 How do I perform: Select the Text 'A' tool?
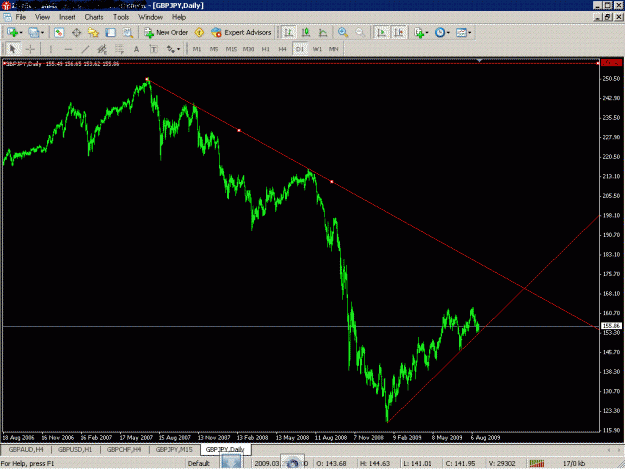136,49
